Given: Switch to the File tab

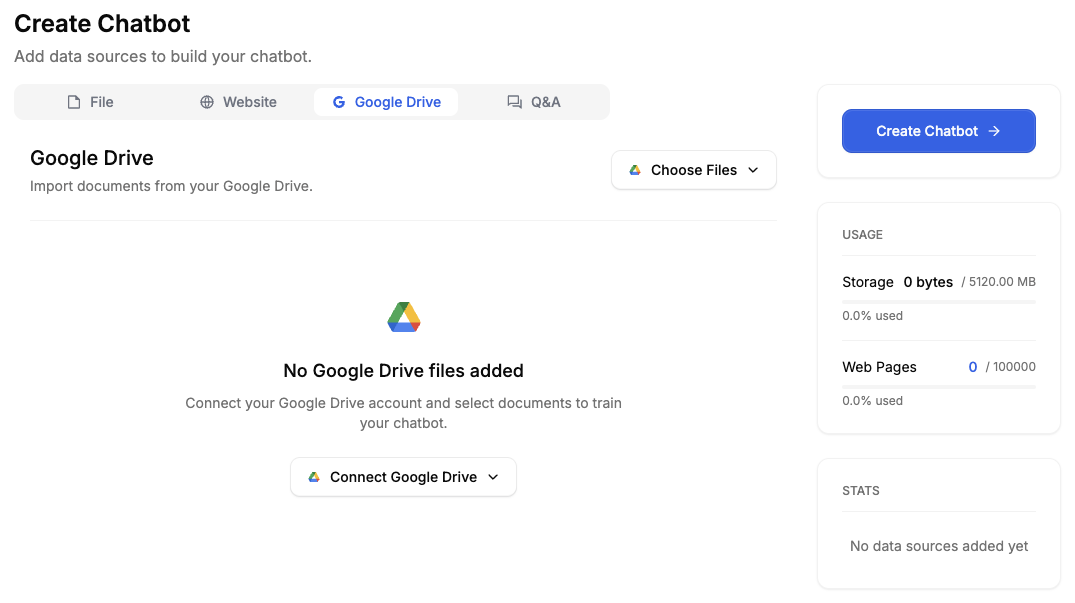Looking at the screenshot, I should point(90,101).
